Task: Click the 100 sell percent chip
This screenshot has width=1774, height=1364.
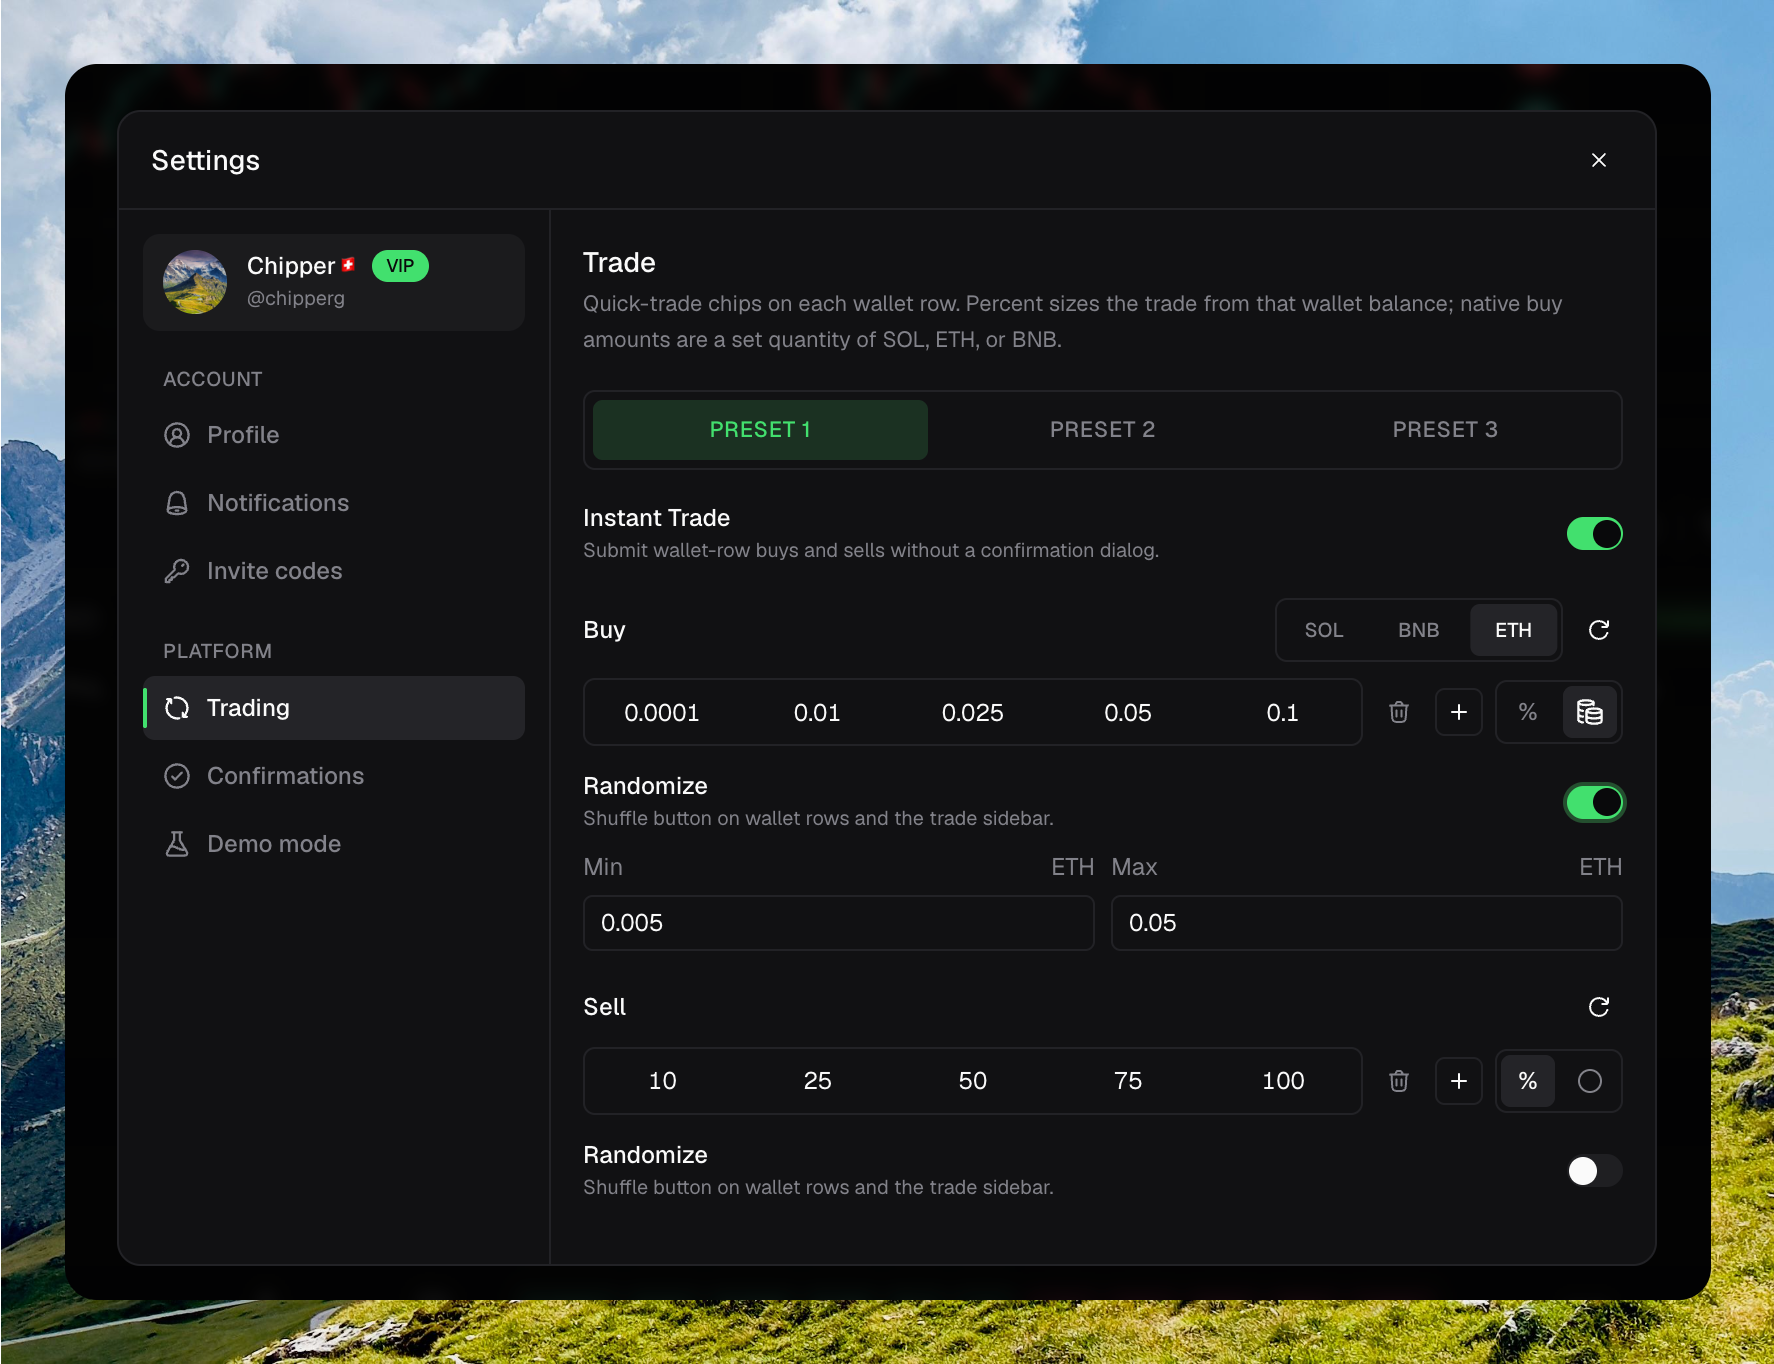Action: point(1283,1081)
